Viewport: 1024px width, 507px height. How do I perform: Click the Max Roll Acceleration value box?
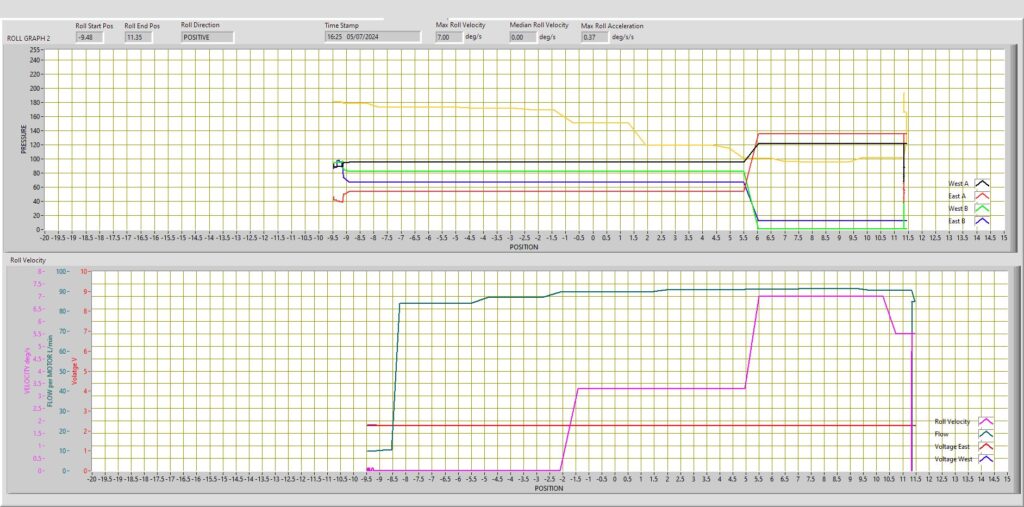click(x=595, y=37)
